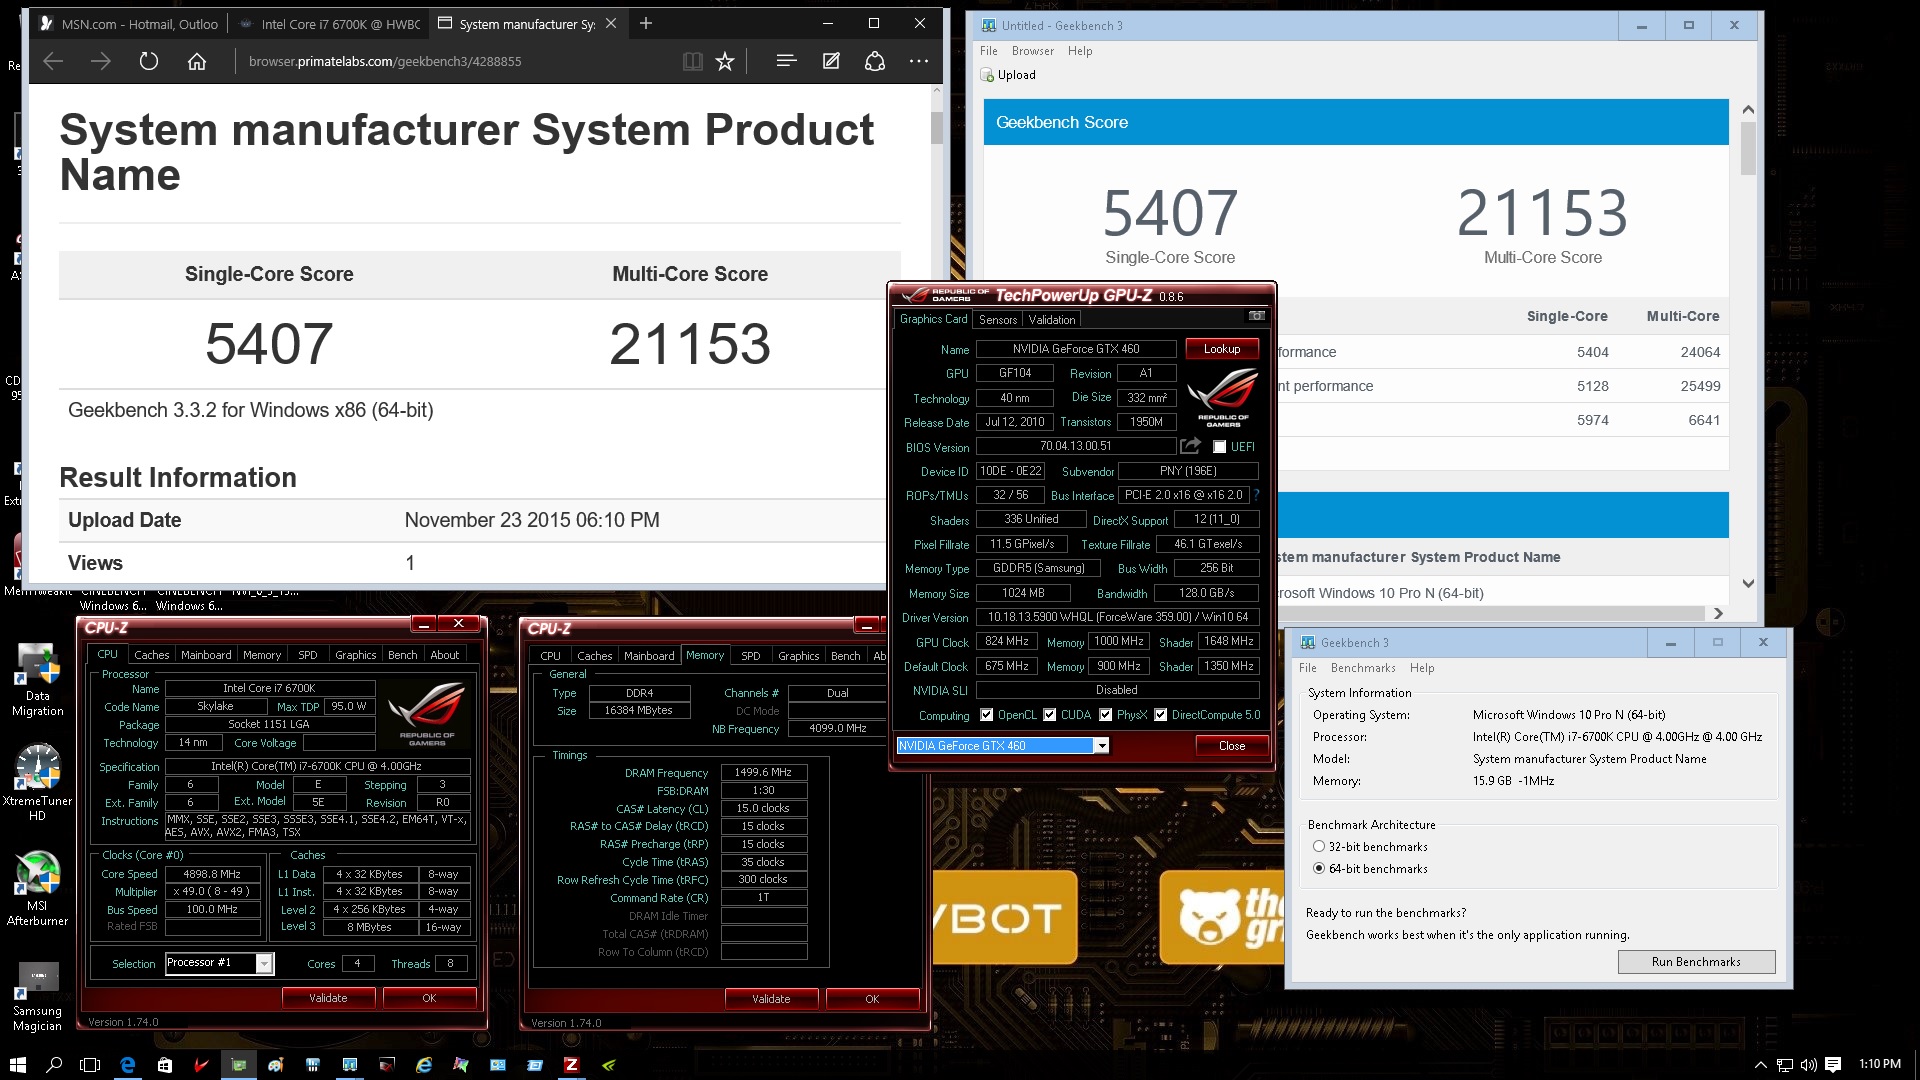This screenshot has height=1080, width=1920.
Task: Click the Edge forward arrow
Action: 101,61
